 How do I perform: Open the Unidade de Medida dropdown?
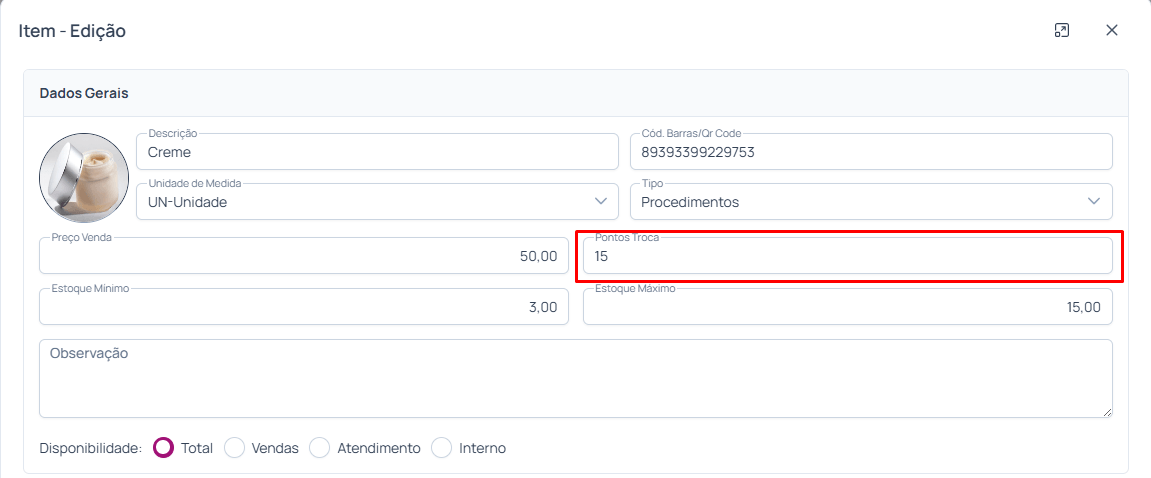click(377, 201)
